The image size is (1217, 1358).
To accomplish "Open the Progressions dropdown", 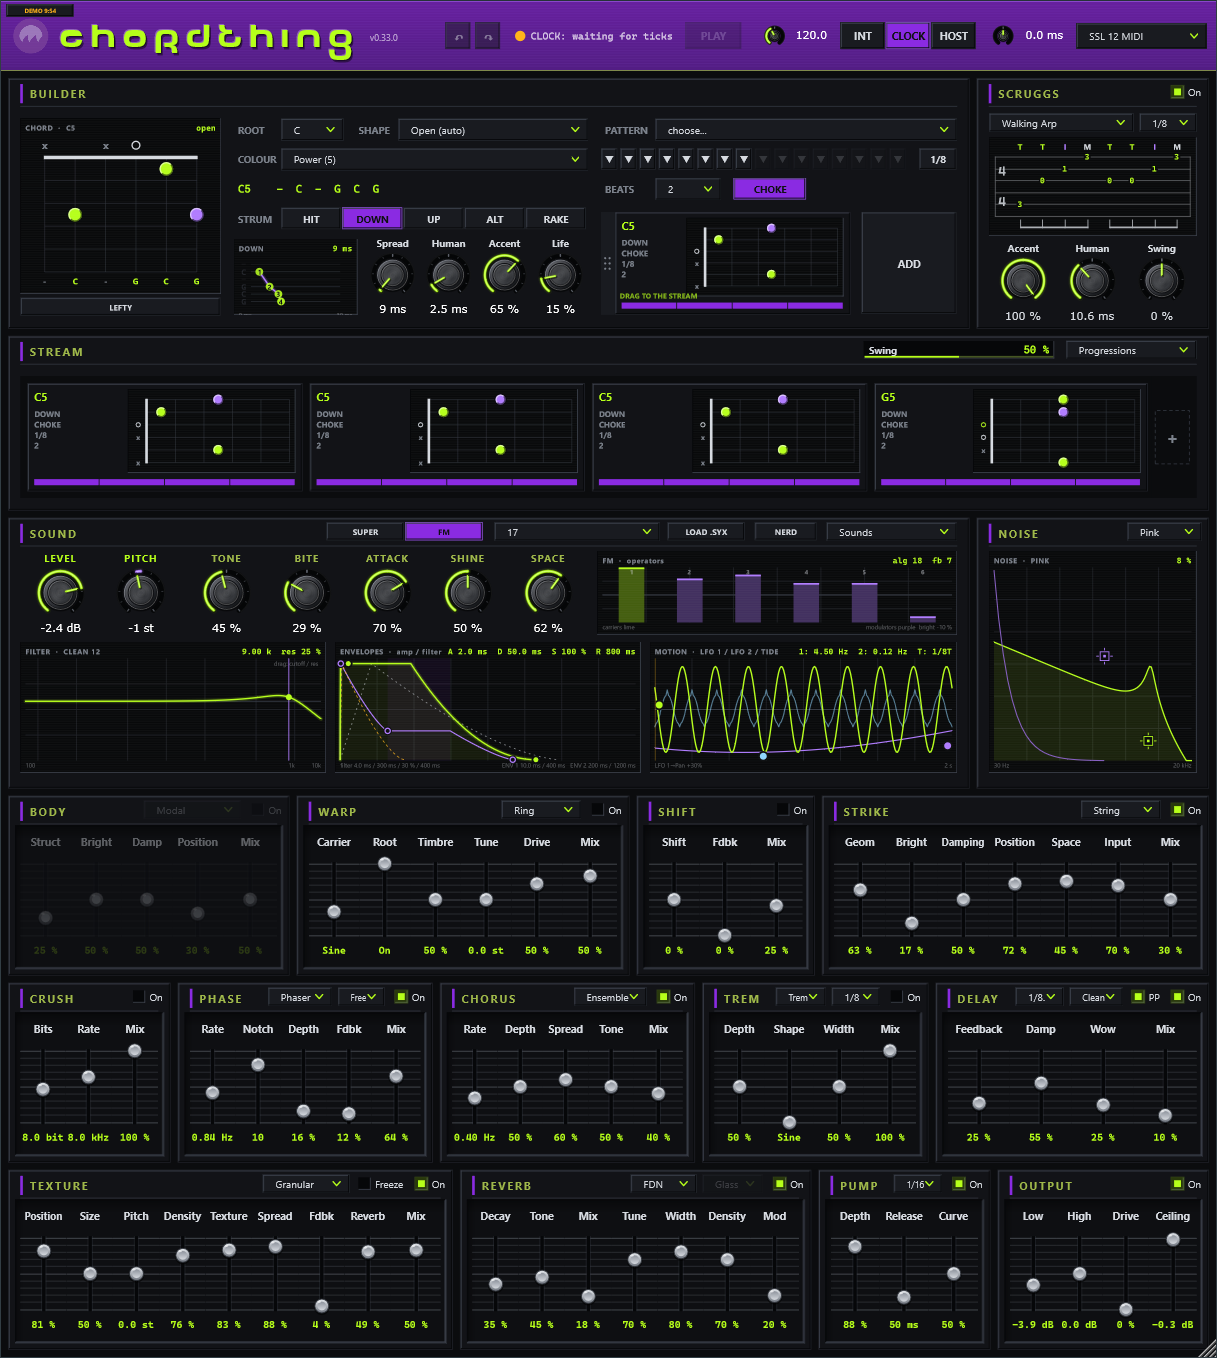I will pyautogui.click(x=1132, y=350).
